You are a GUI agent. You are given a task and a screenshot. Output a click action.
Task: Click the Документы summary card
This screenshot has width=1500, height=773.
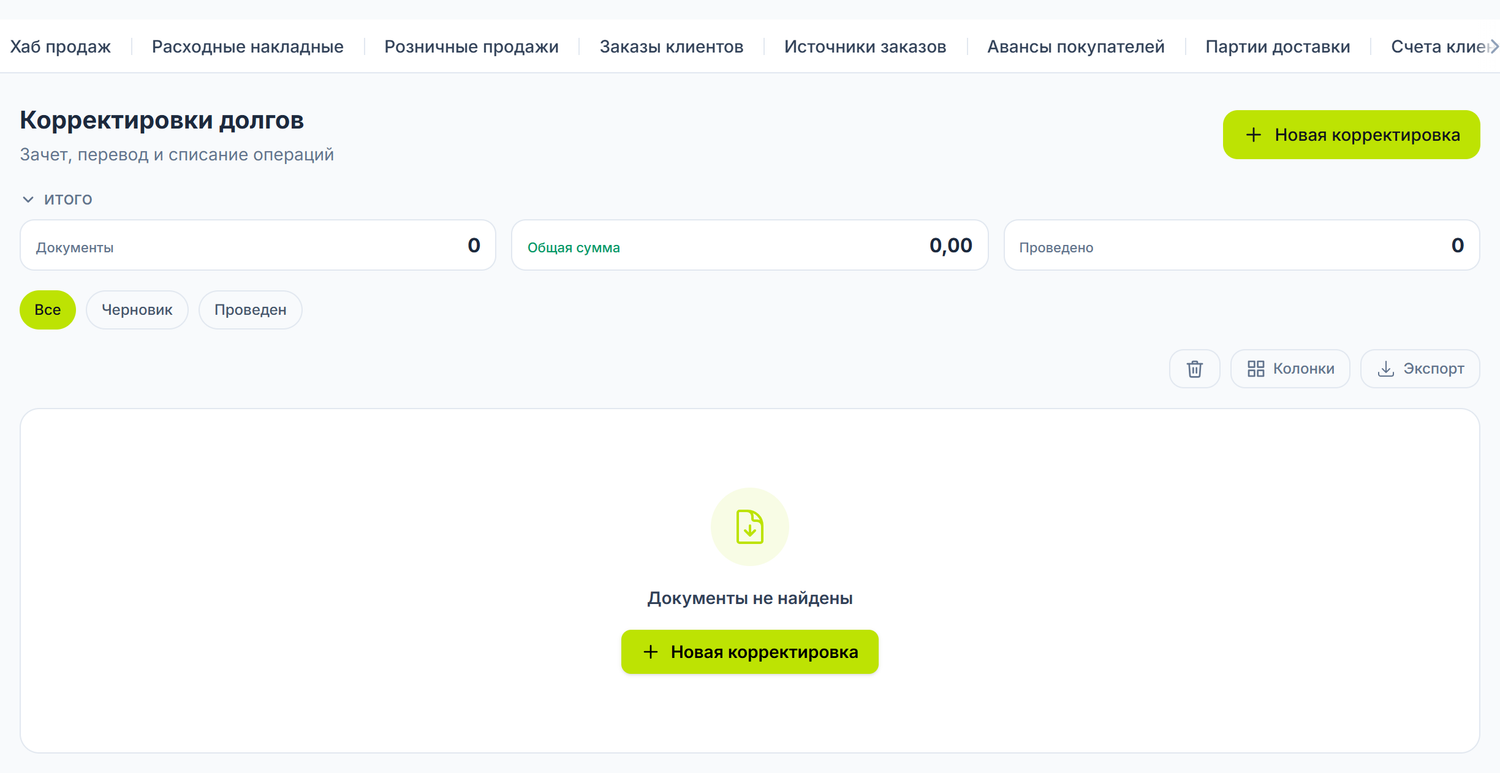point(258,246)
